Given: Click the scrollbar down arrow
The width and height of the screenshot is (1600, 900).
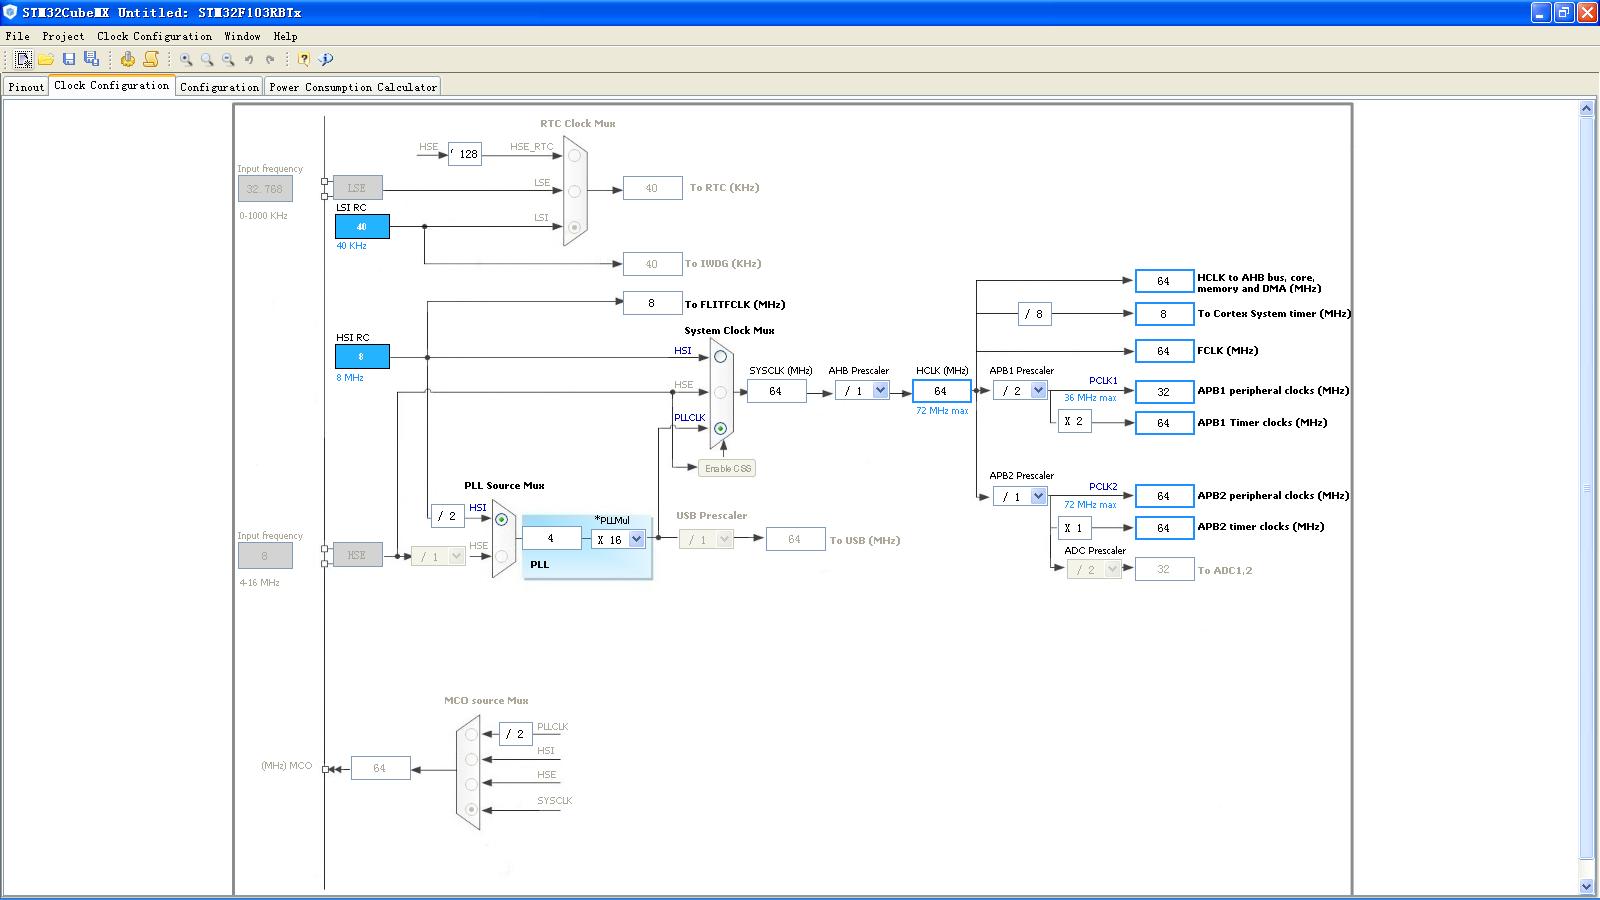Looking at the screenshot, I should (1586, 886).
